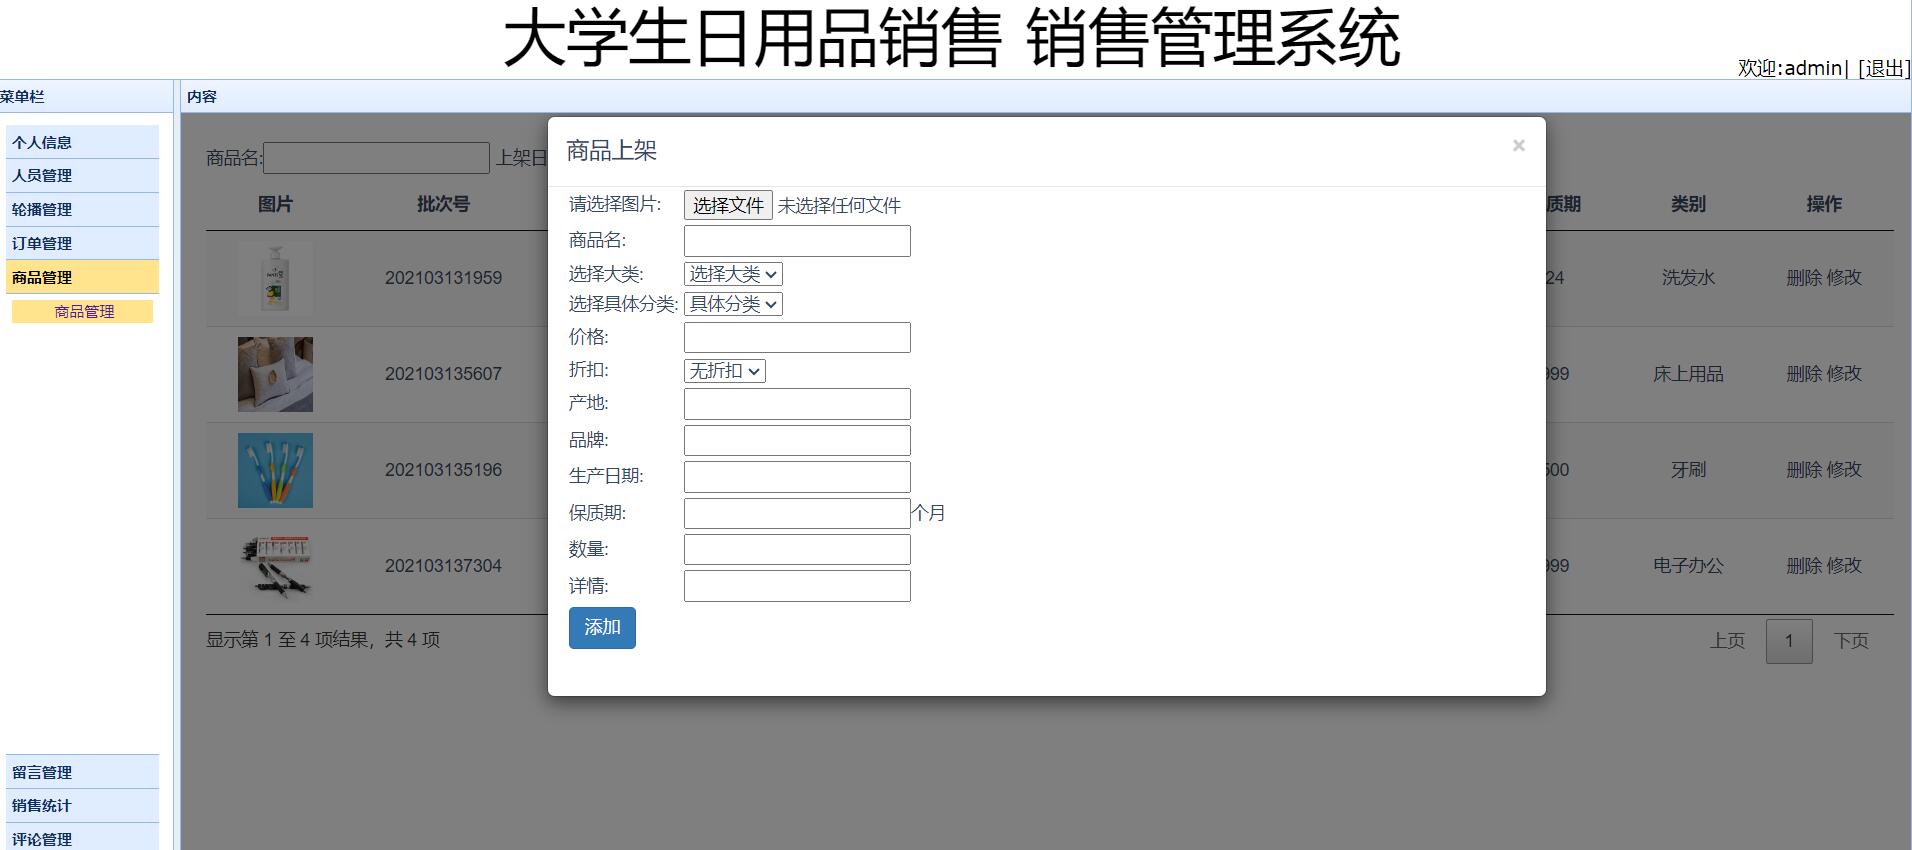Viewport: 1912px width, 850px height.
Task: Sort by the 批次号 column header
Action: pos(443,204)
